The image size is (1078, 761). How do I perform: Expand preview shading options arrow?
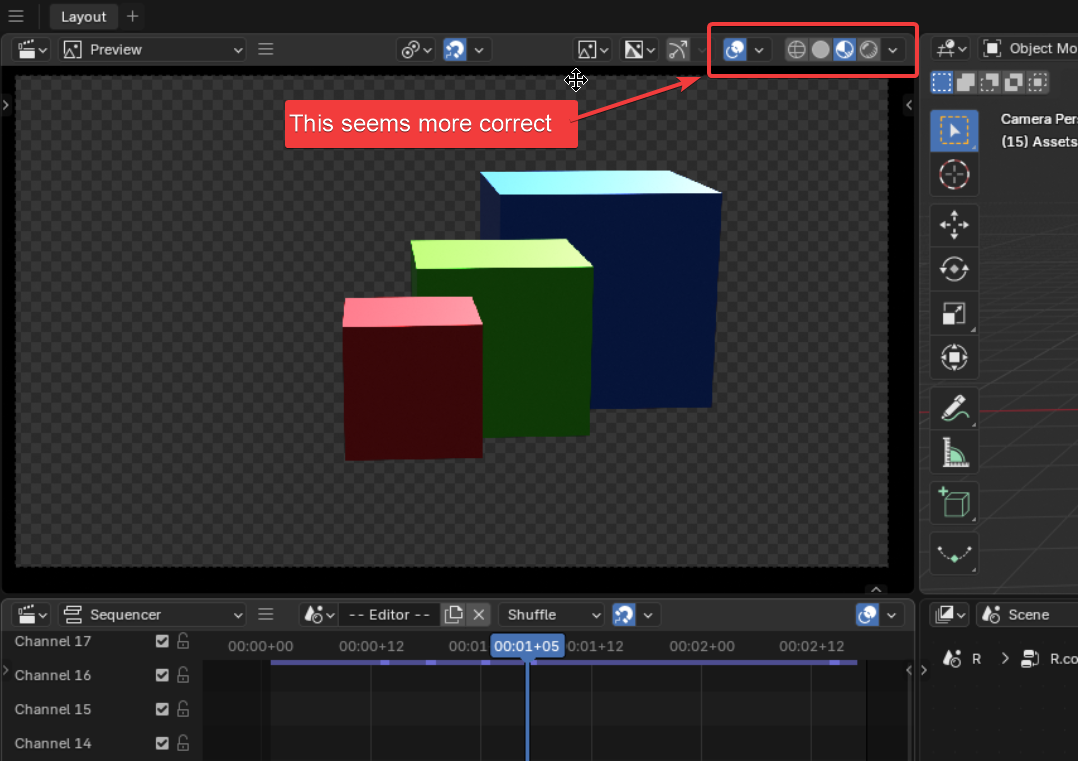click(892, 49)
